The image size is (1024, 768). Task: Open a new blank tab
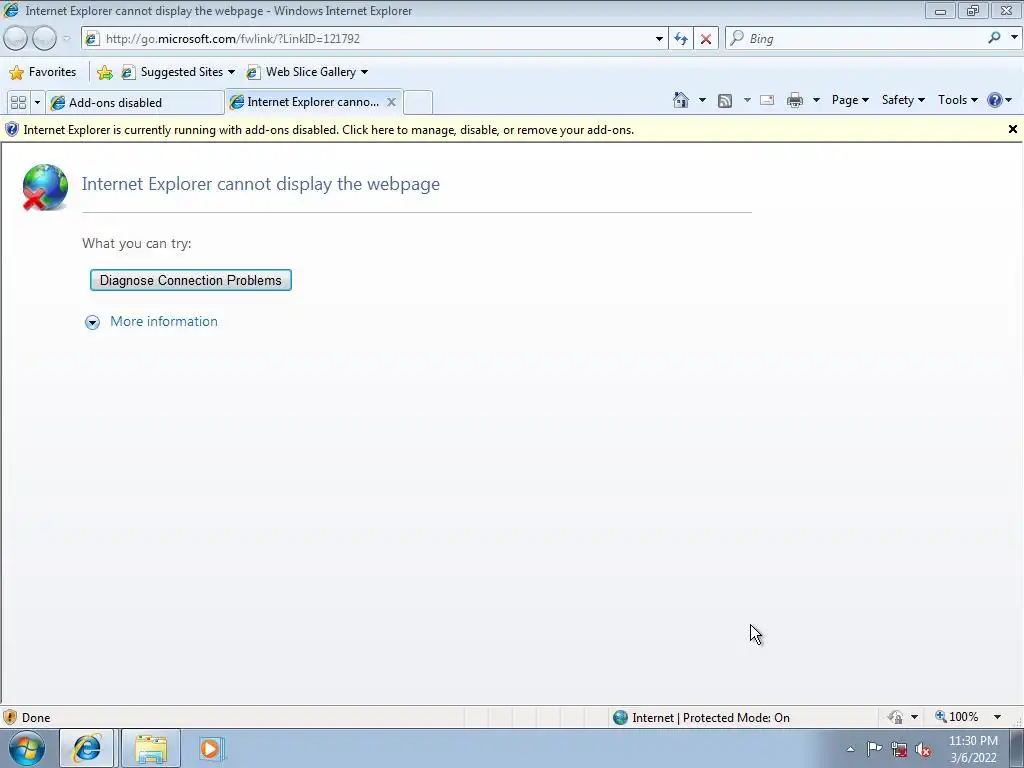[x=418, y=103]
